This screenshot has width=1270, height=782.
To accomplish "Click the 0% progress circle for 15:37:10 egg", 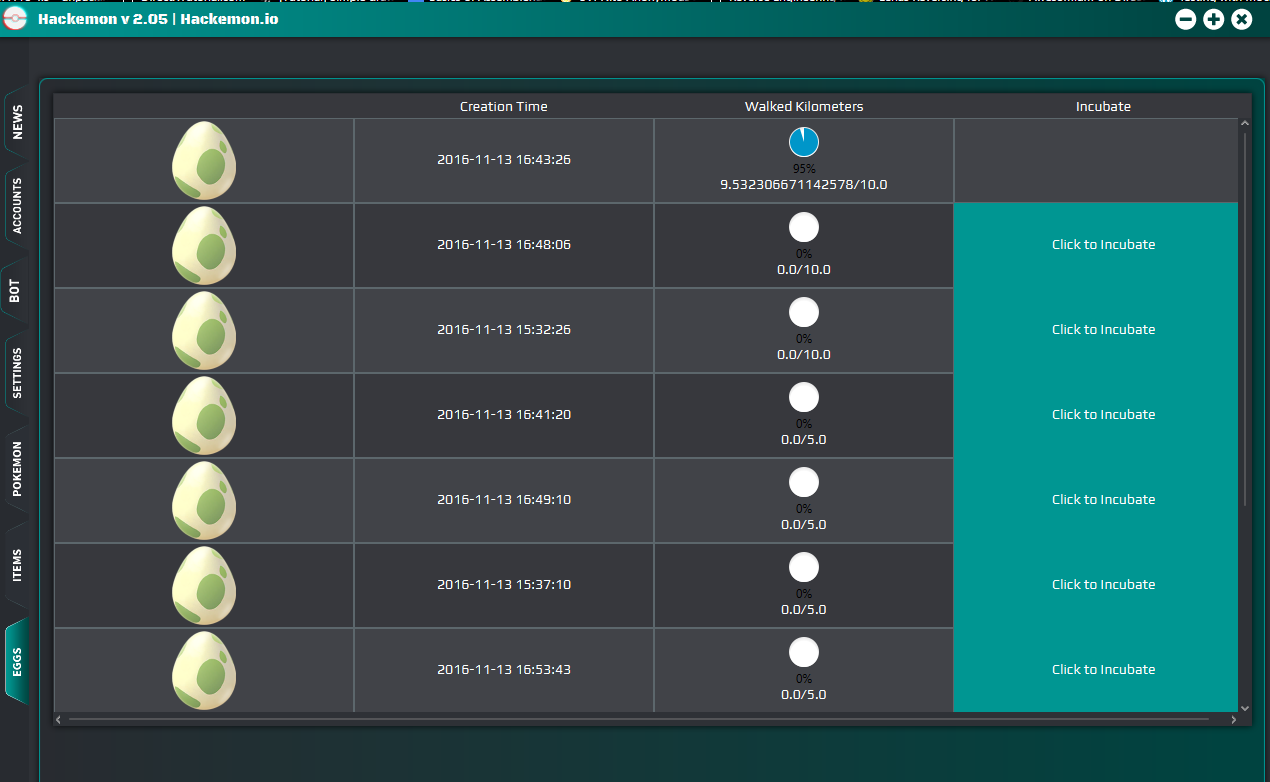I will (x=804, y=567).
